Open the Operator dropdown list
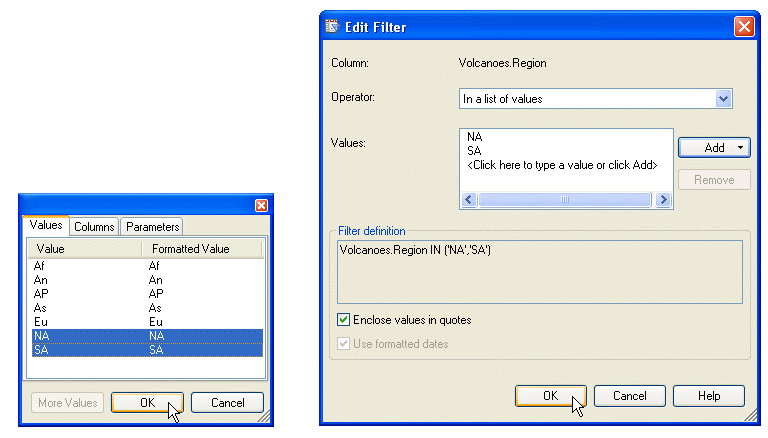768x438 pixels. 724,98
